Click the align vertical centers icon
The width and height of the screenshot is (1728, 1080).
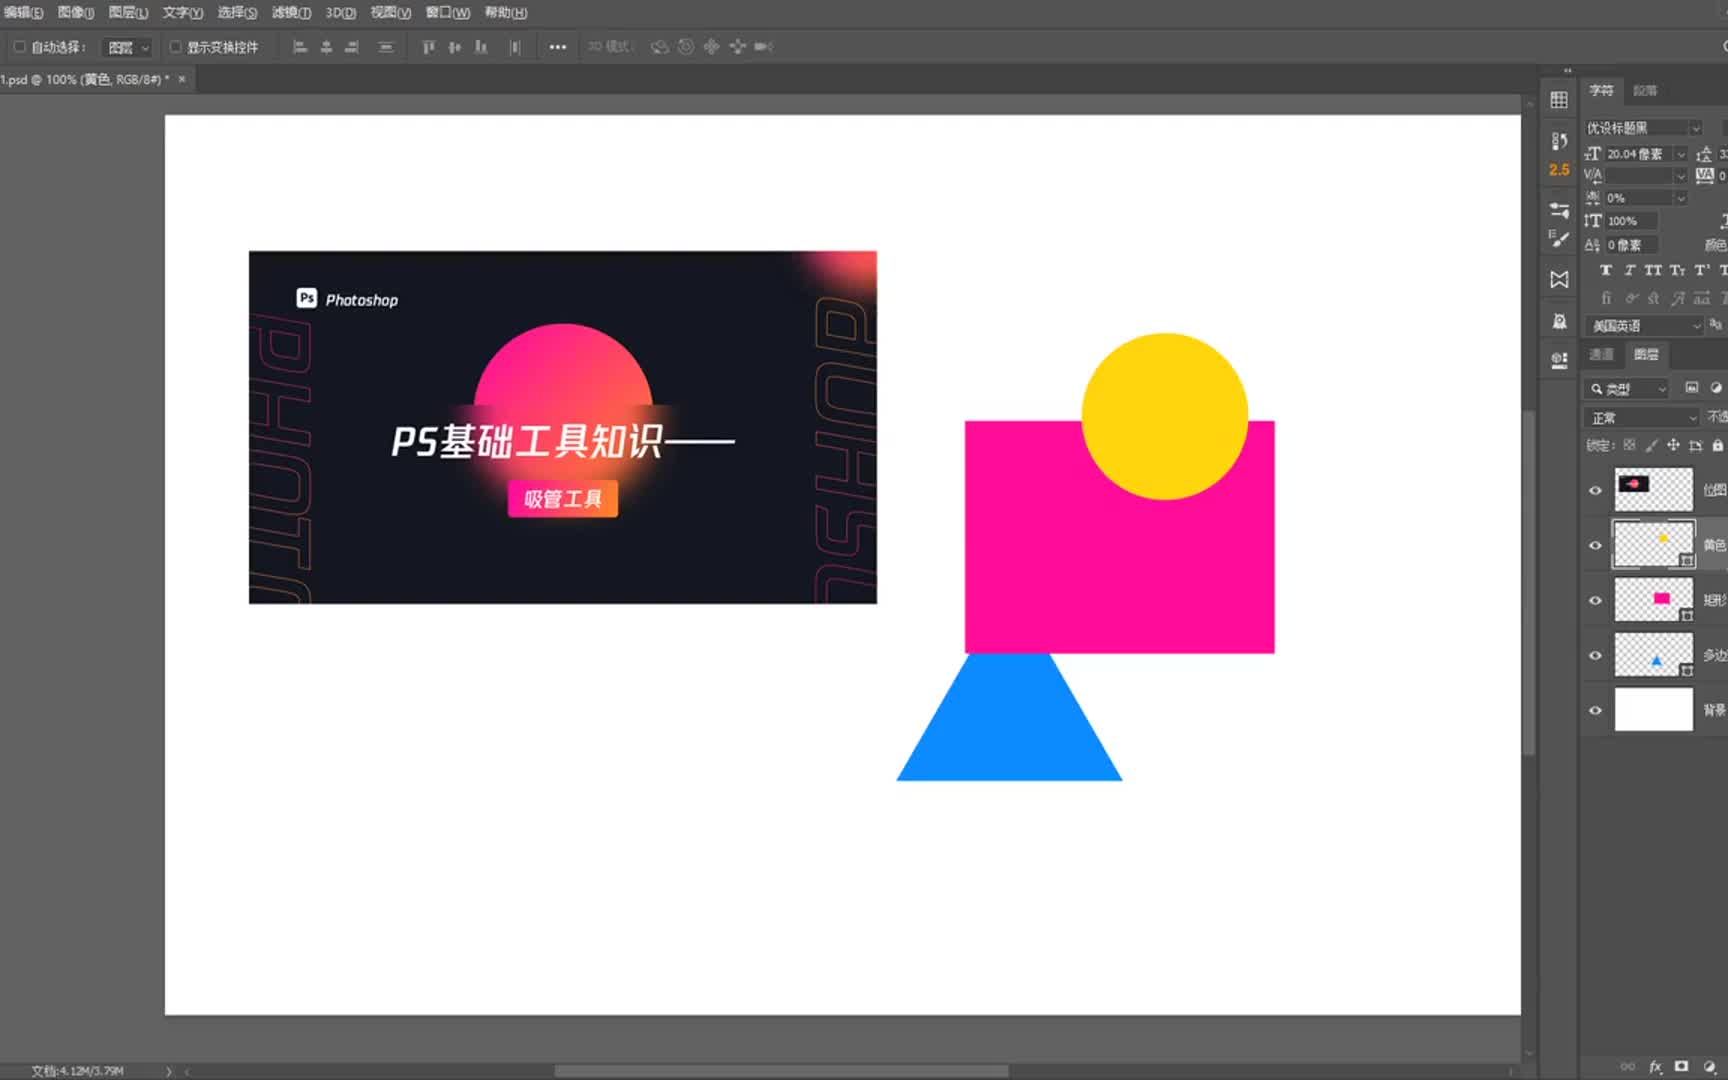point(455,47)
